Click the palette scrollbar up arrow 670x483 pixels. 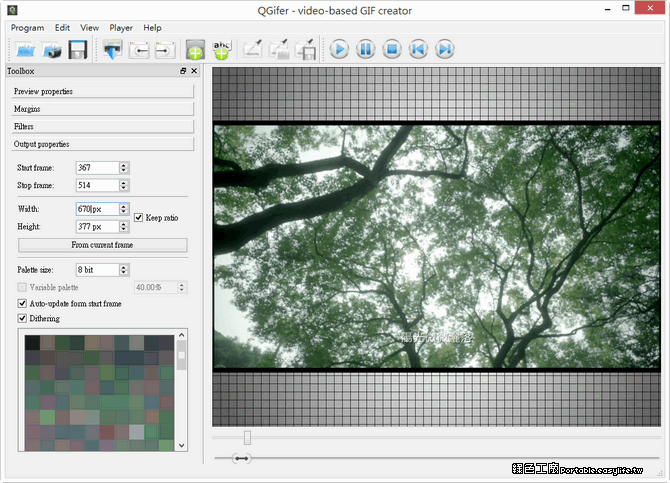click(182, 335)
